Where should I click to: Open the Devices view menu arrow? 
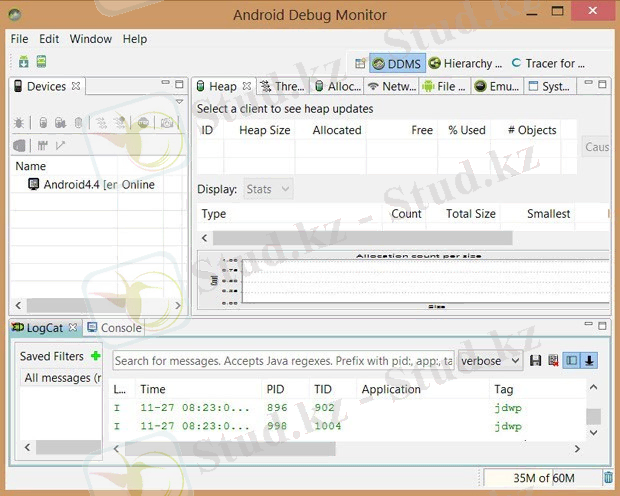[179, 102]
